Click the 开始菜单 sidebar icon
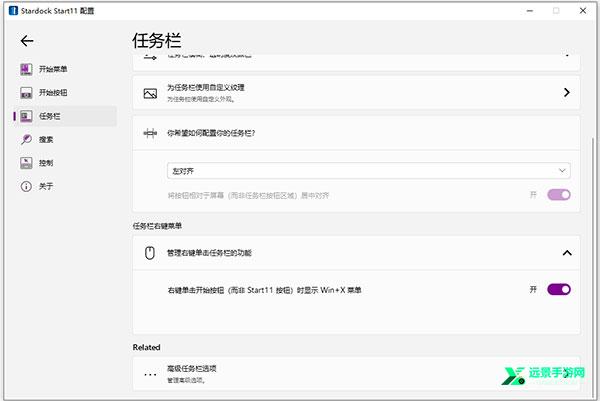Screen dimensions: 600x401 click(26, 69)
